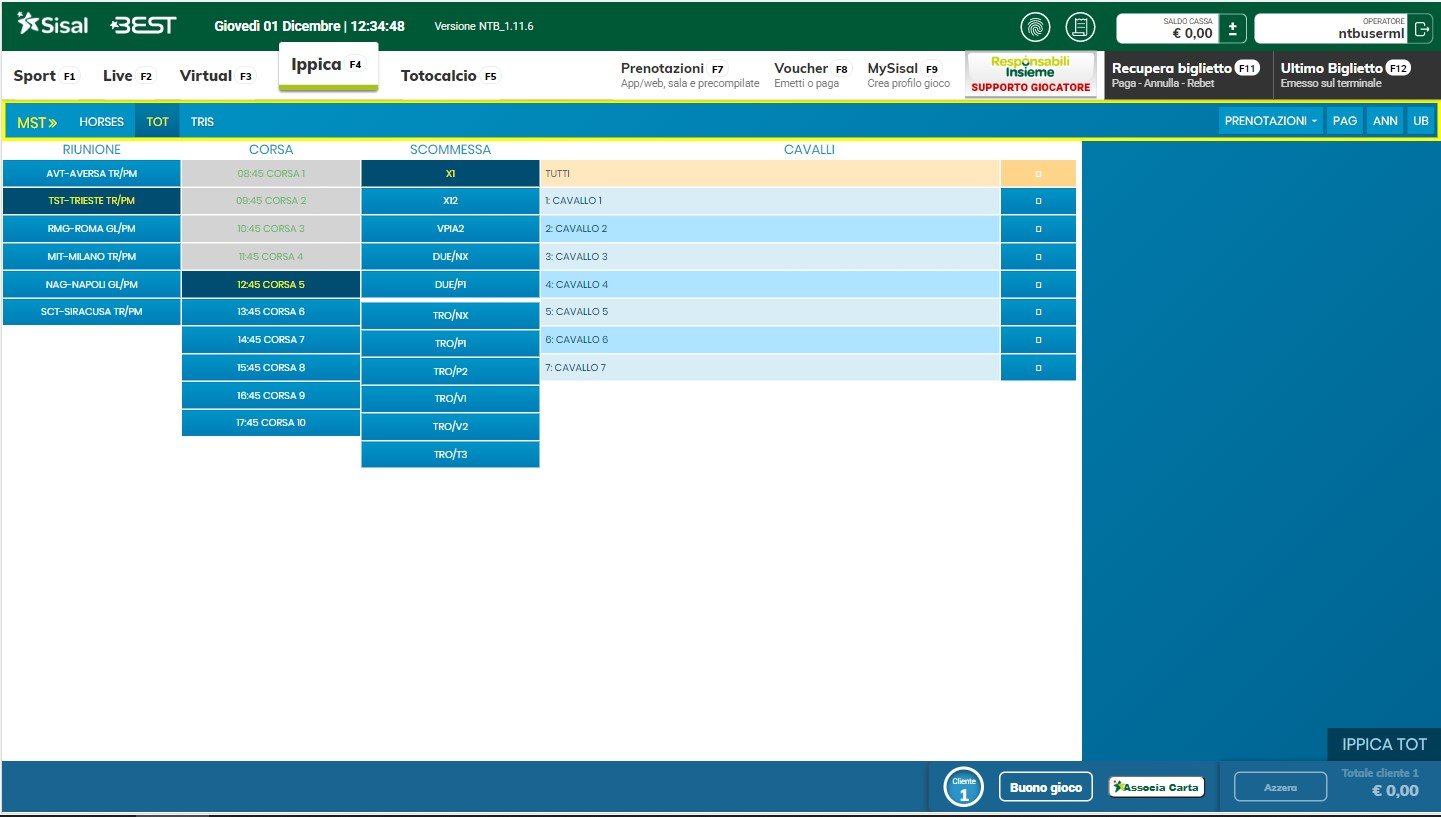Image resolution: width=1441 pixels, height=817 pixels.
Task: Select the TOT sub-tab
Action: pyautogui.click(x=157, y=122)
